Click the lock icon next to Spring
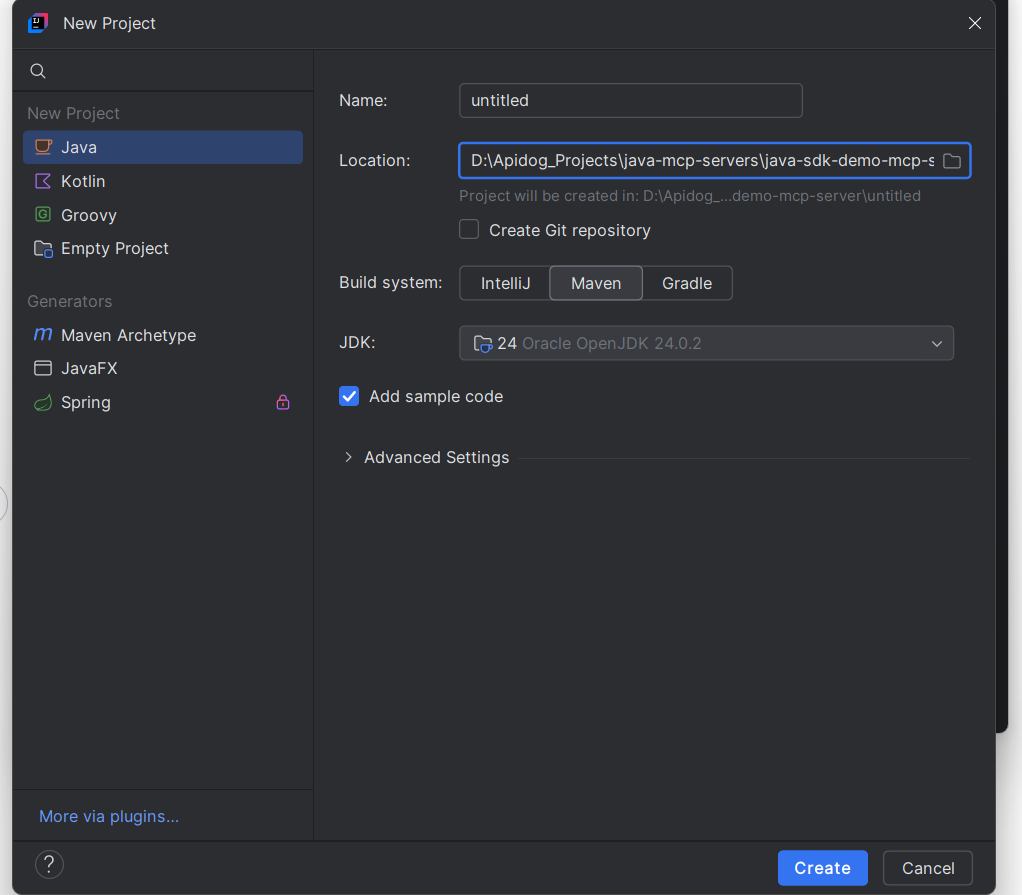The height and width of the screenshot is (895, 1022). [x=283, y=402]
